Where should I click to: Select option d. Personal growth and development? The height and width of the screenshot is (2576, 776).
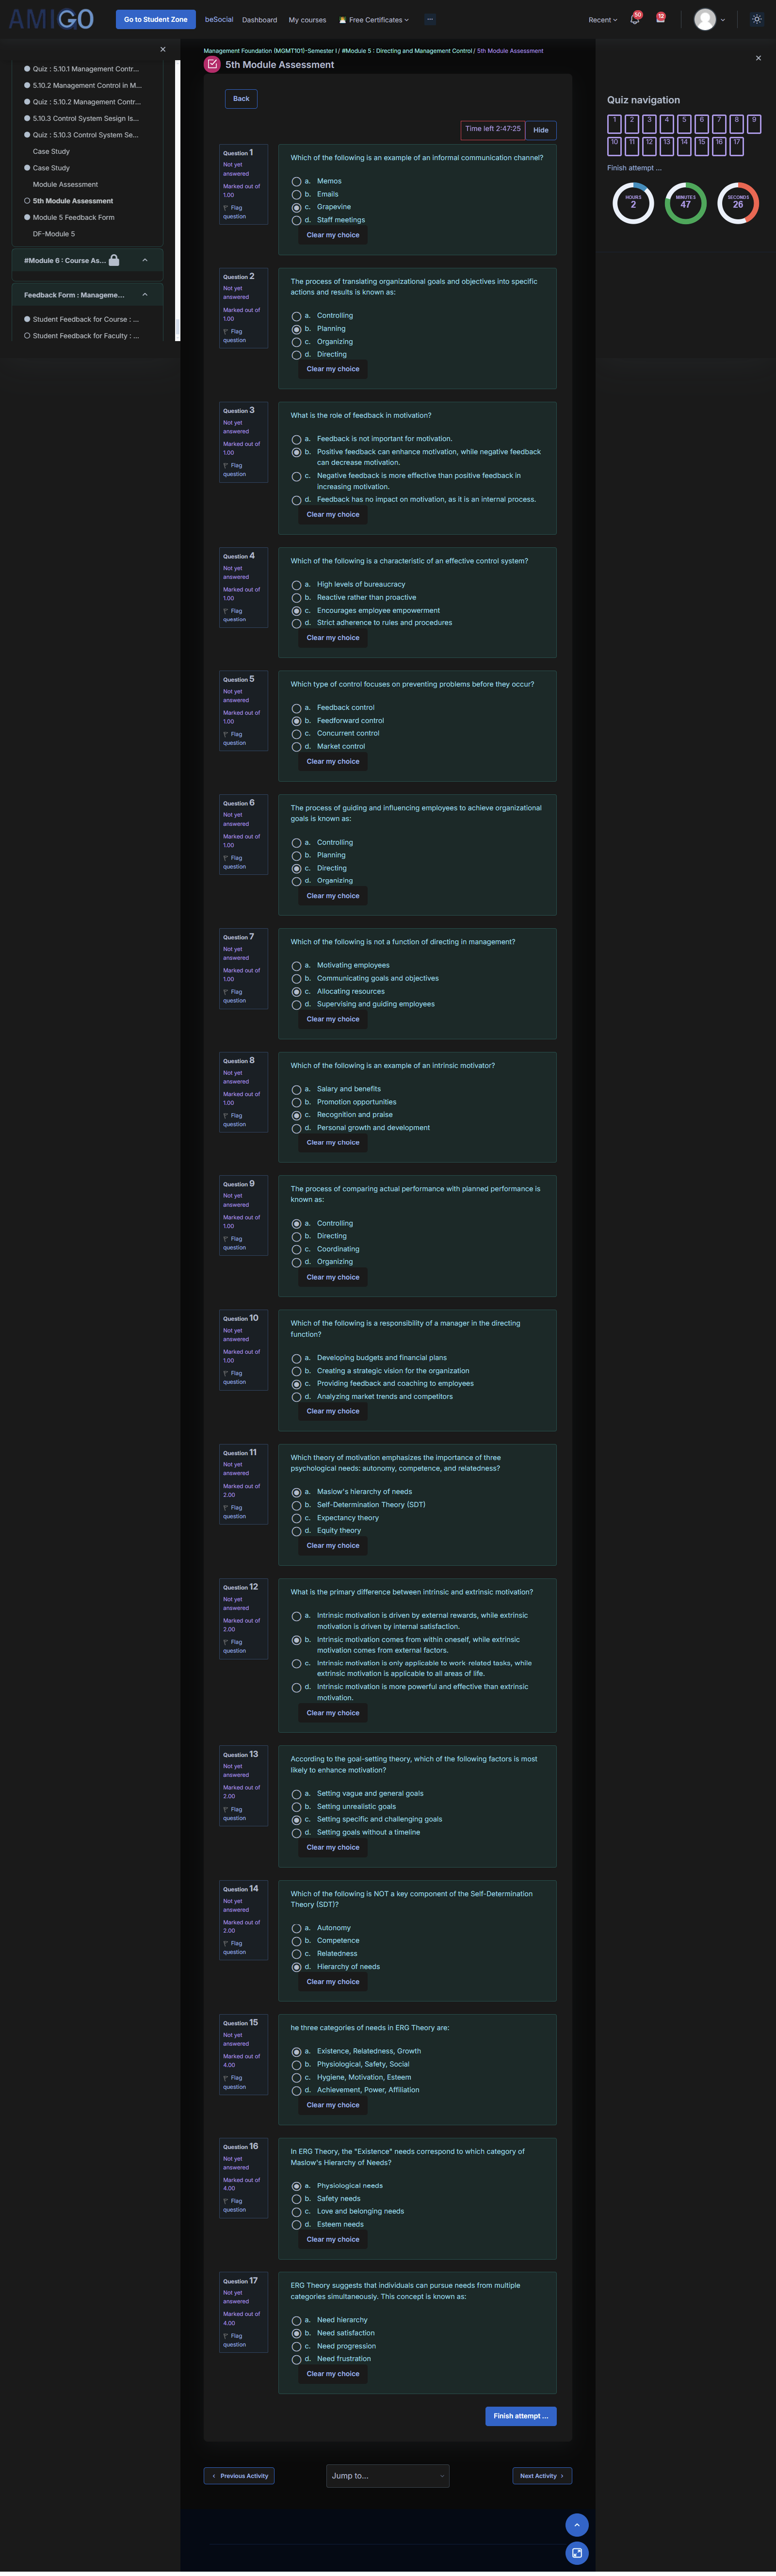point(296,1128)
